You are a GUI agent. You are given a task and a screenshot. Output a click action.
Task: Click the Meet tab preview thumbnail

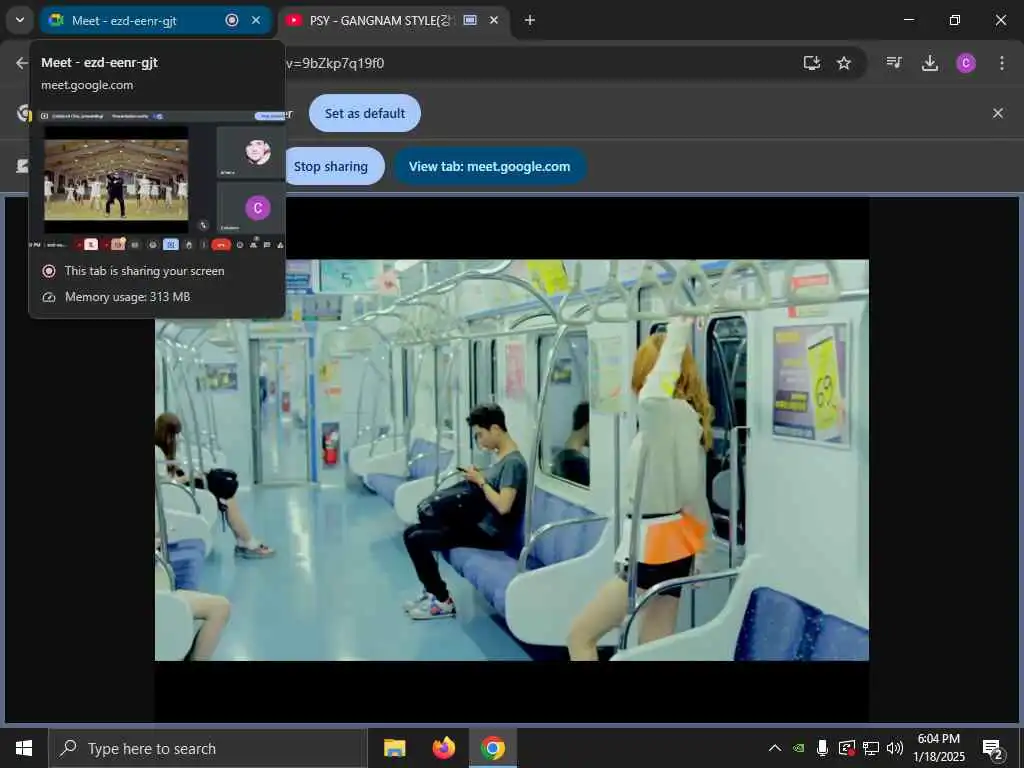[157, 181]
